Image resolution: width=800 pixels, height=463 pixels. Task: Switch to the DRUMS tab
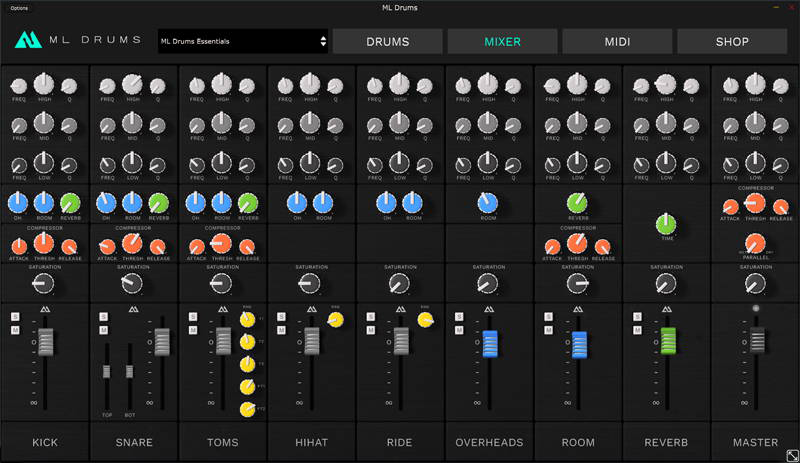[387, 41]
